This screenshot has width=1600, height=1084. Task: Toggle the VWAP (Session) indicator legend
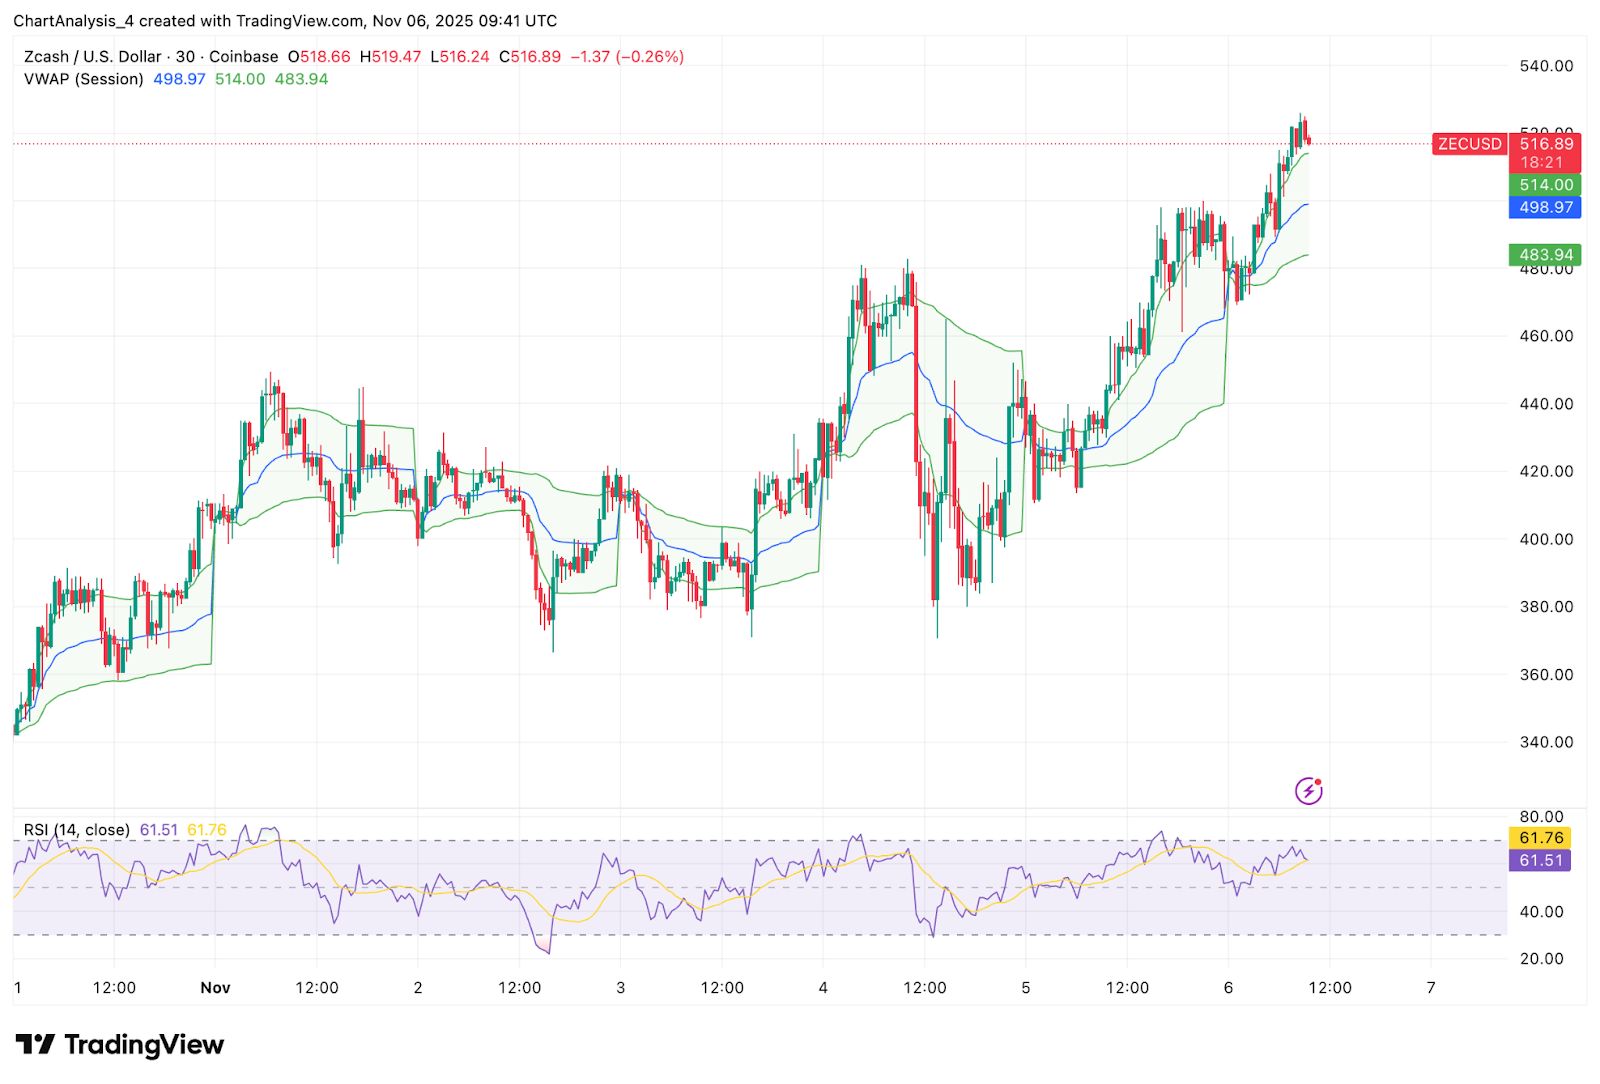(x=85, y=79)
